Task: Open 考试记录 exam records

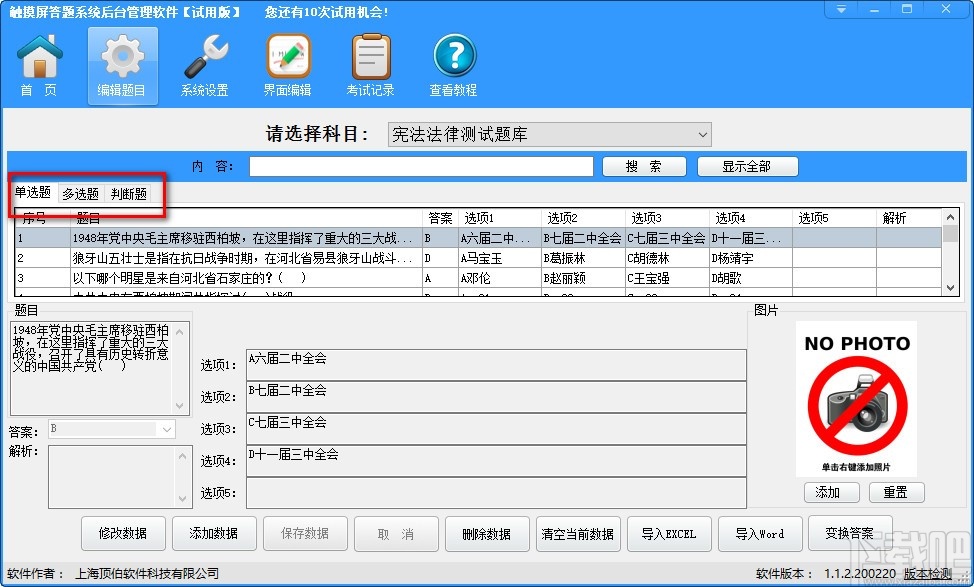Action: 370,63
